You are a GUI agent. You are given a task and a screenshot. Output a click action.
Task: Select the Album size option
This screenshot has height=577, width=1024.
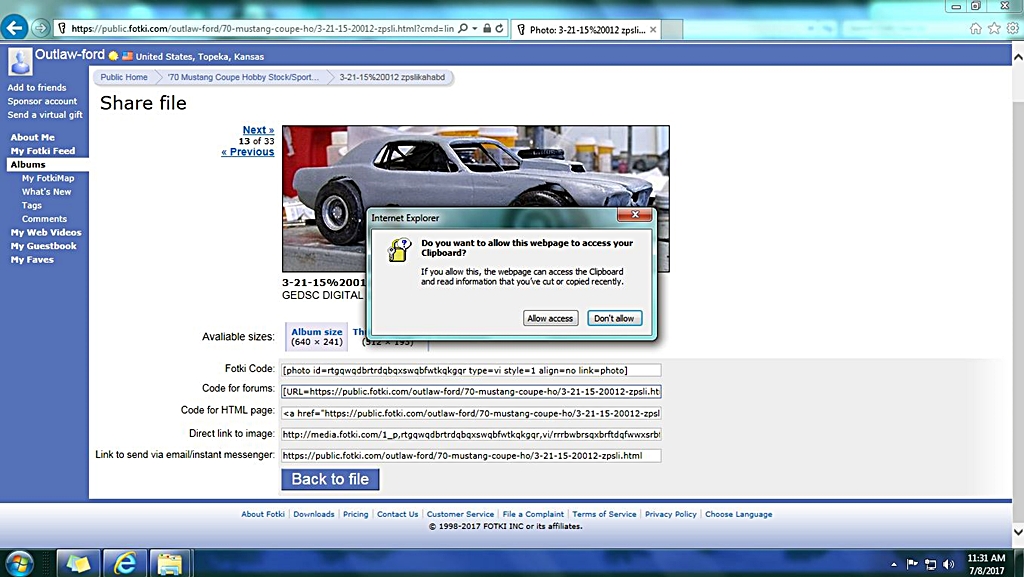point(316,337)
